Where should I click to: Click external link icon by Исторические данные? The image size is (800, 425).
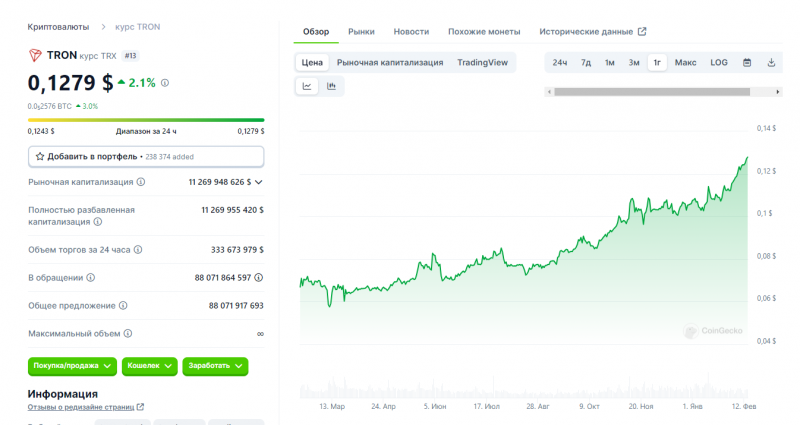click(642, 32)
